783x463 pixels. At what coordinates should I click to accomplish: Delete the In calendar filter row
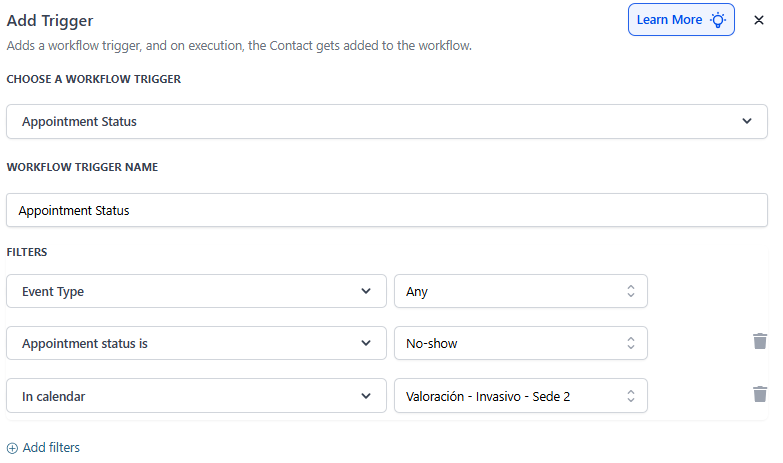(760, 394)
